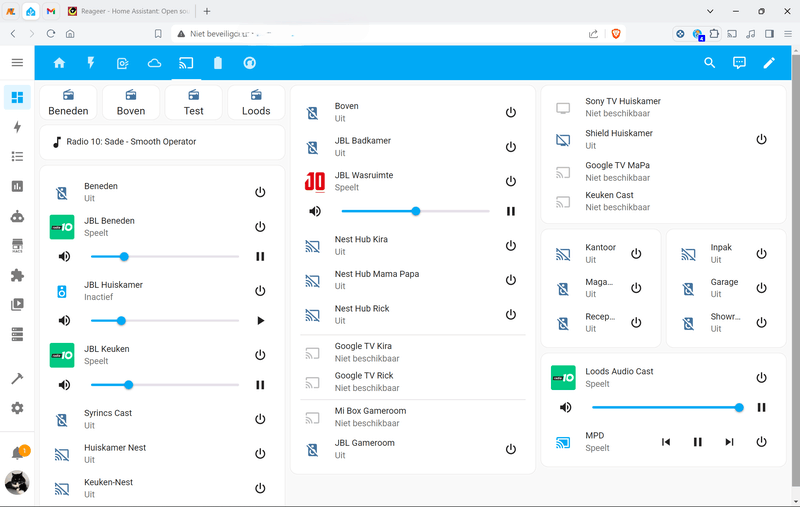Mute JBL Wasruimte speaker icon
This screenshot has height=507, width=800.
click(x=315, y=211)
